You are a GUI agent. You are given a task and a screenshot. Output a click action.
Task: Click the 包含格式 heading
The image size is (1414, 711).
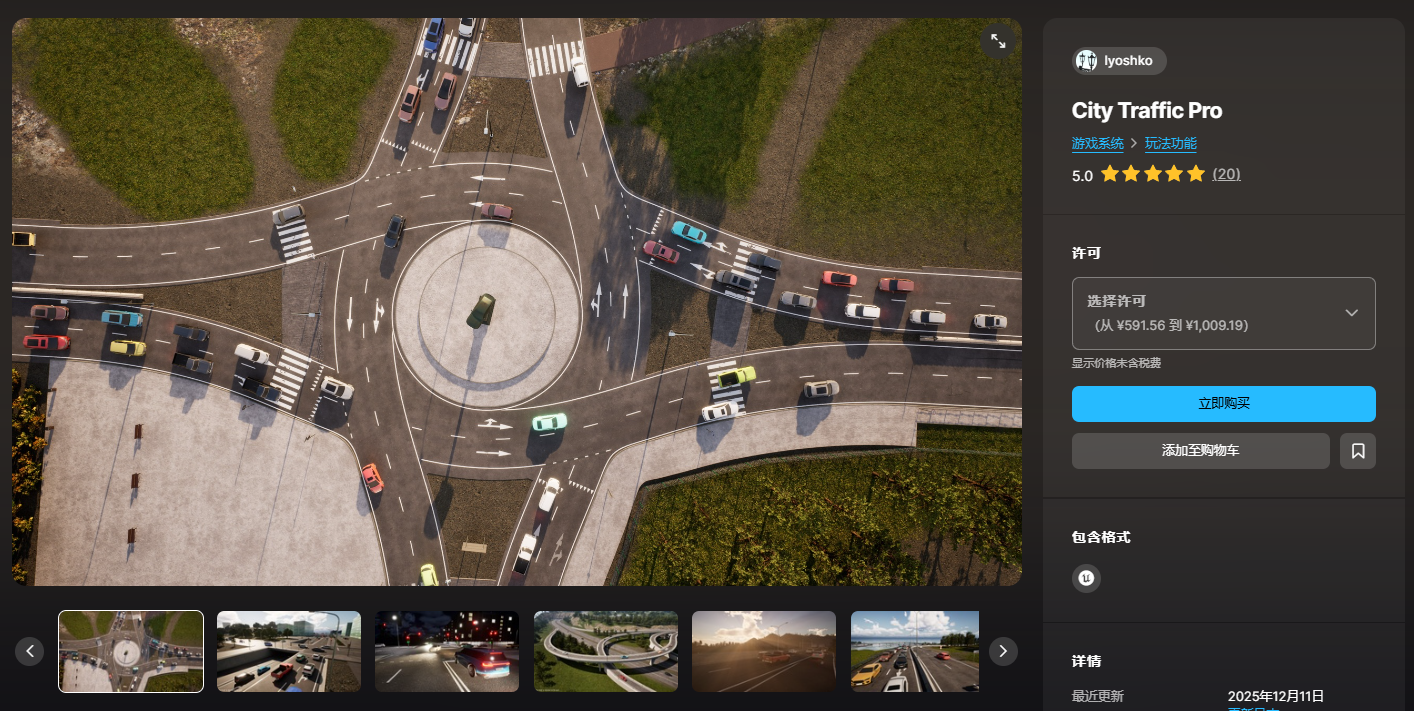tap(1101, 537)
